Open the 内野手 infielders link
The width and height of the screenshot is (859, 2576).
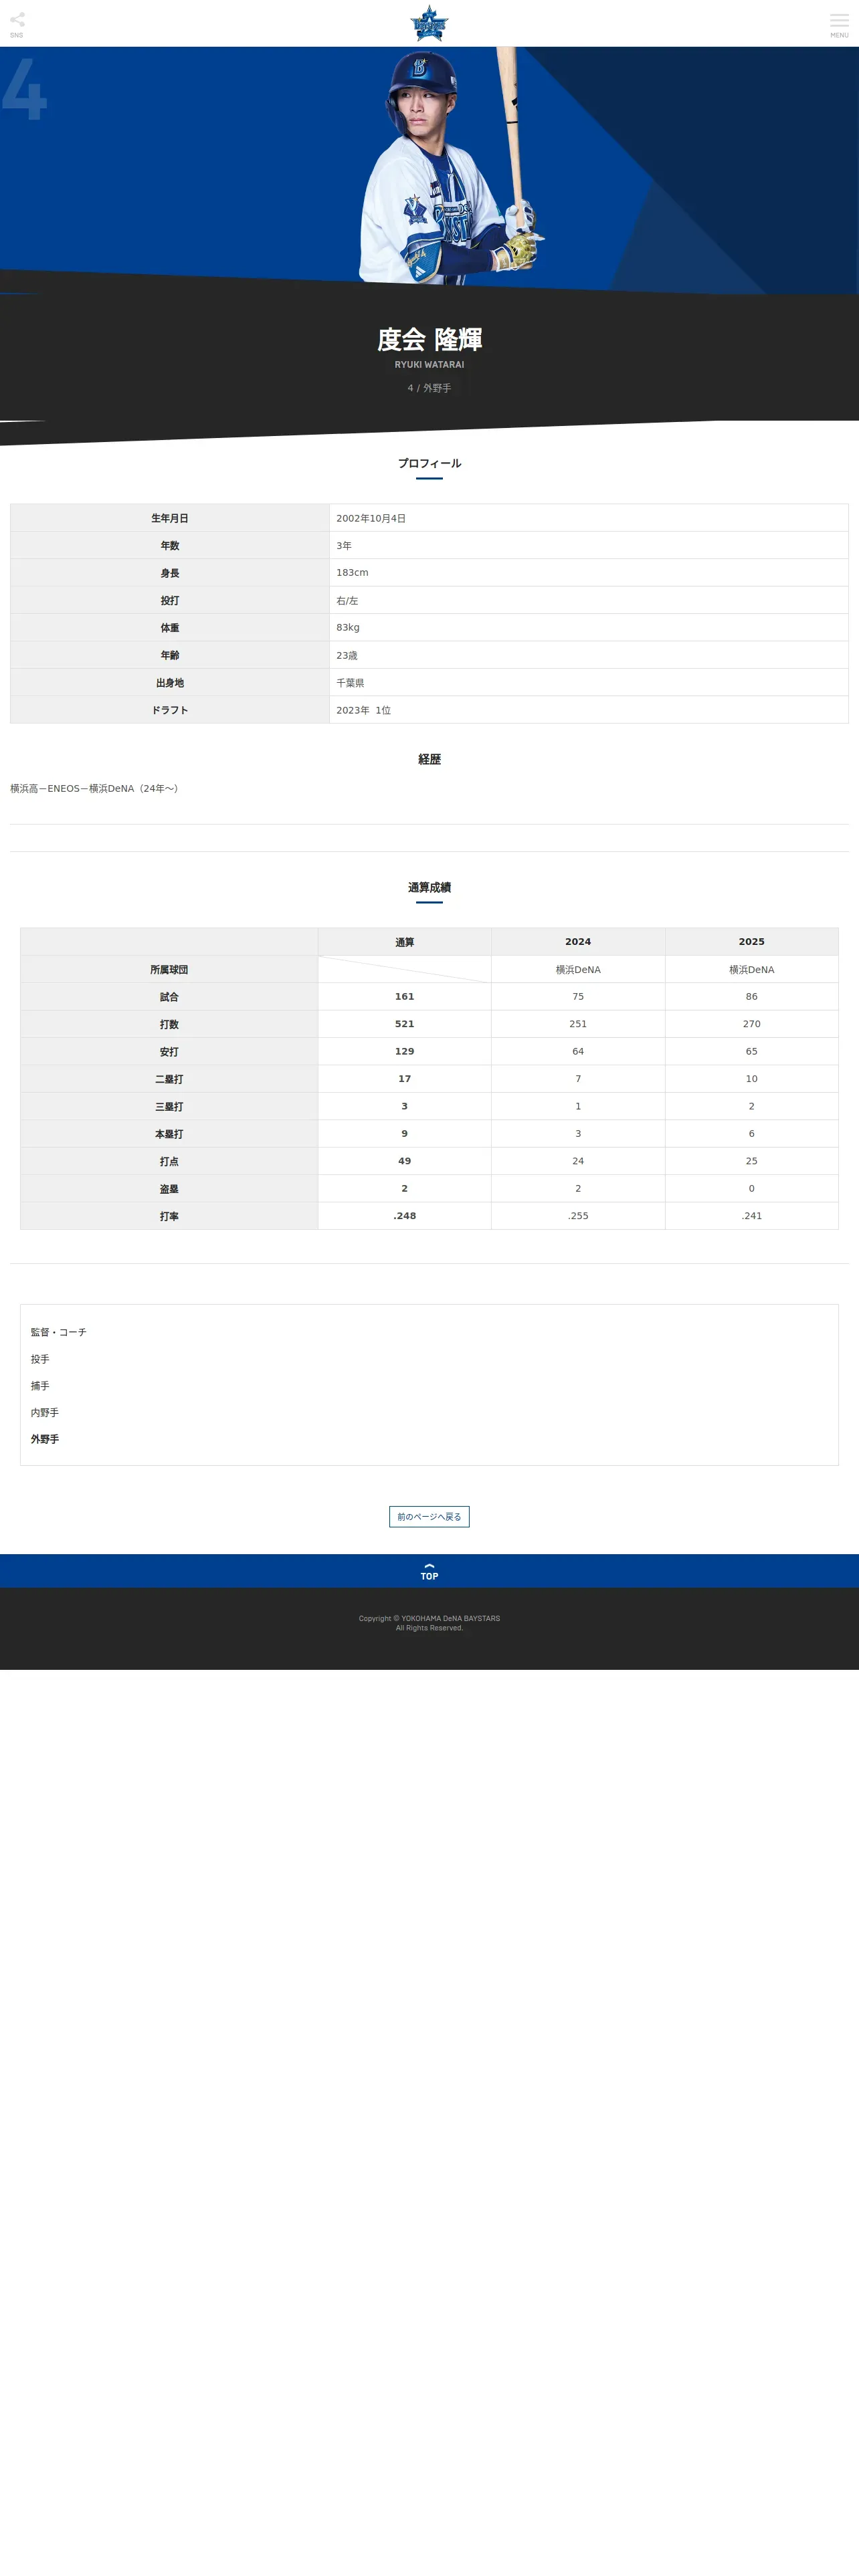[45, 1413]
